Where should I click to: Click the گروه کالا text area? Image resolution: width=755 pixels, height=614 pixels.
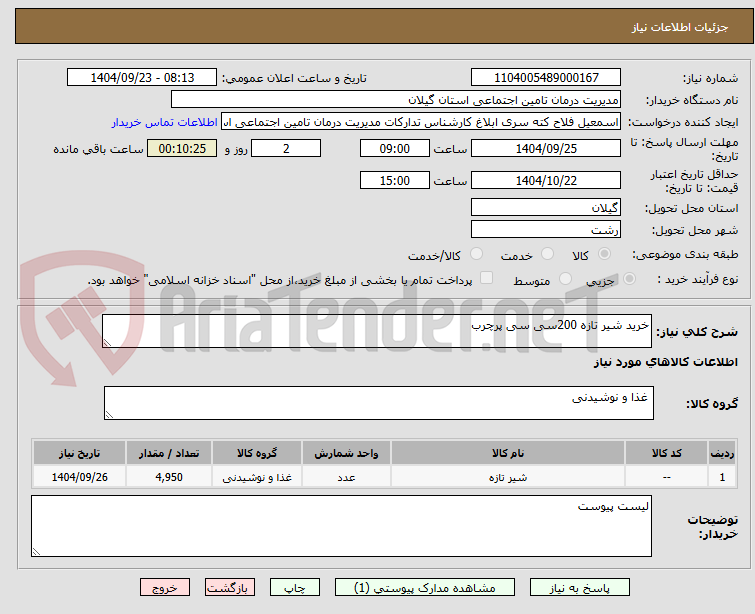[379, 403]
